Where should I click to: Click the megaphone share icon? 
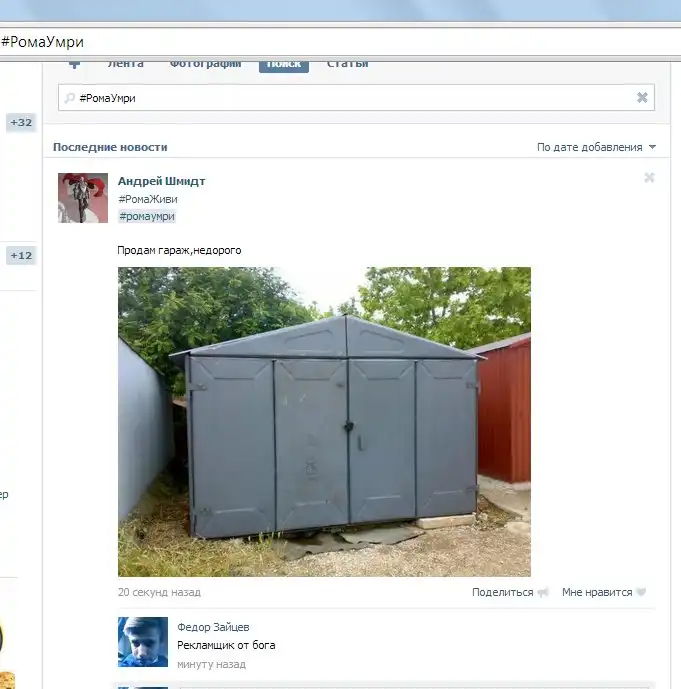[543, 593]
